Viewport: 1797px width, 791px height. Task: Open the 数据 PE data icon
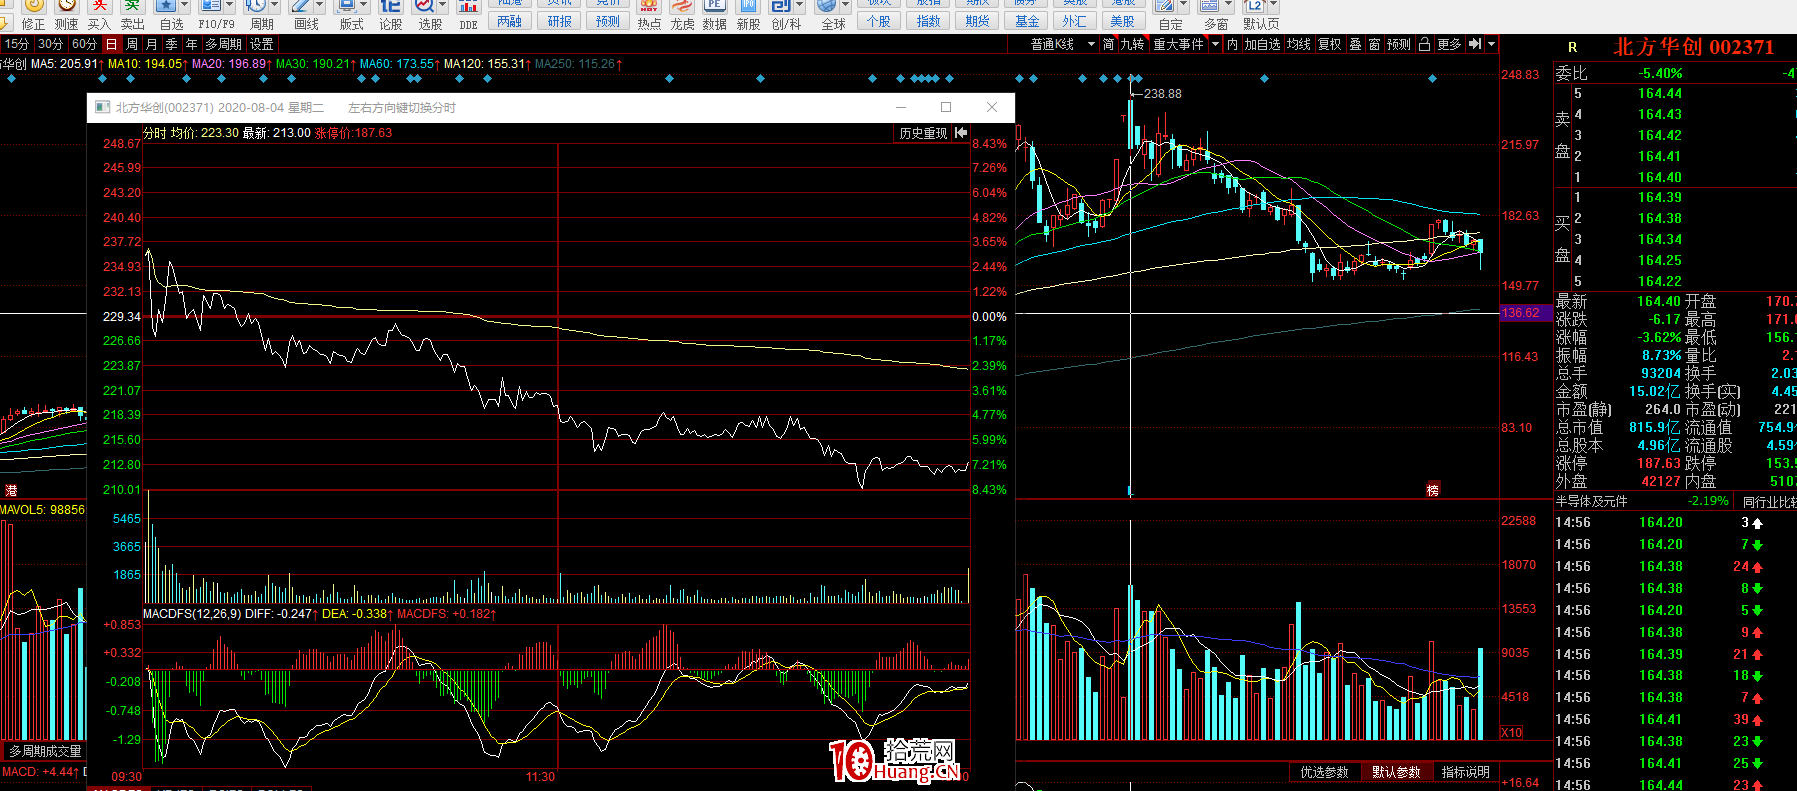(714, 6)
